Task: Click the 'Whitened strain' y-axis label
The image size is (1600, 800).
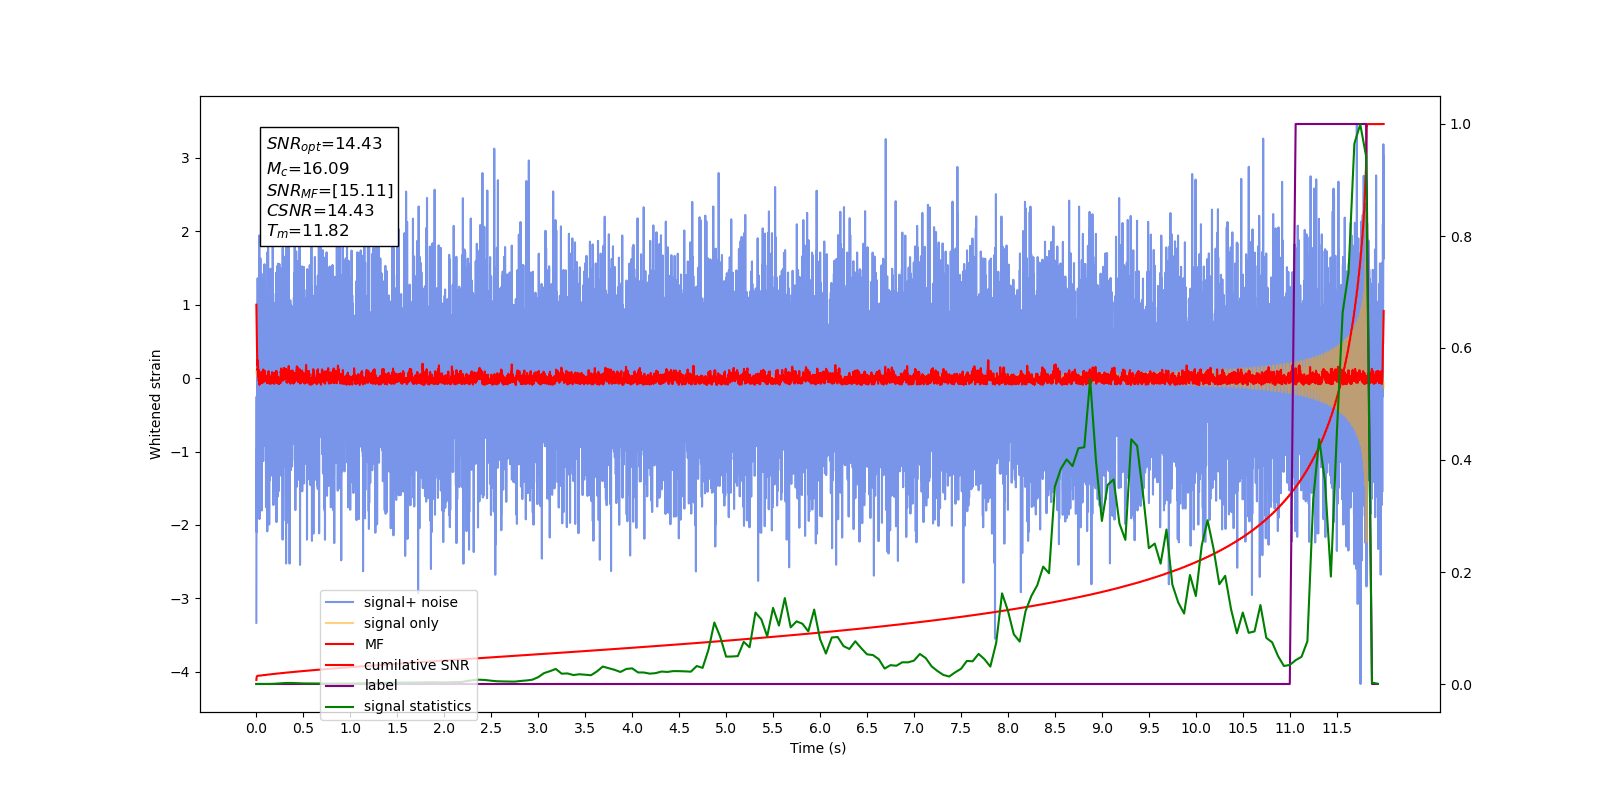Action: point(156,404)
